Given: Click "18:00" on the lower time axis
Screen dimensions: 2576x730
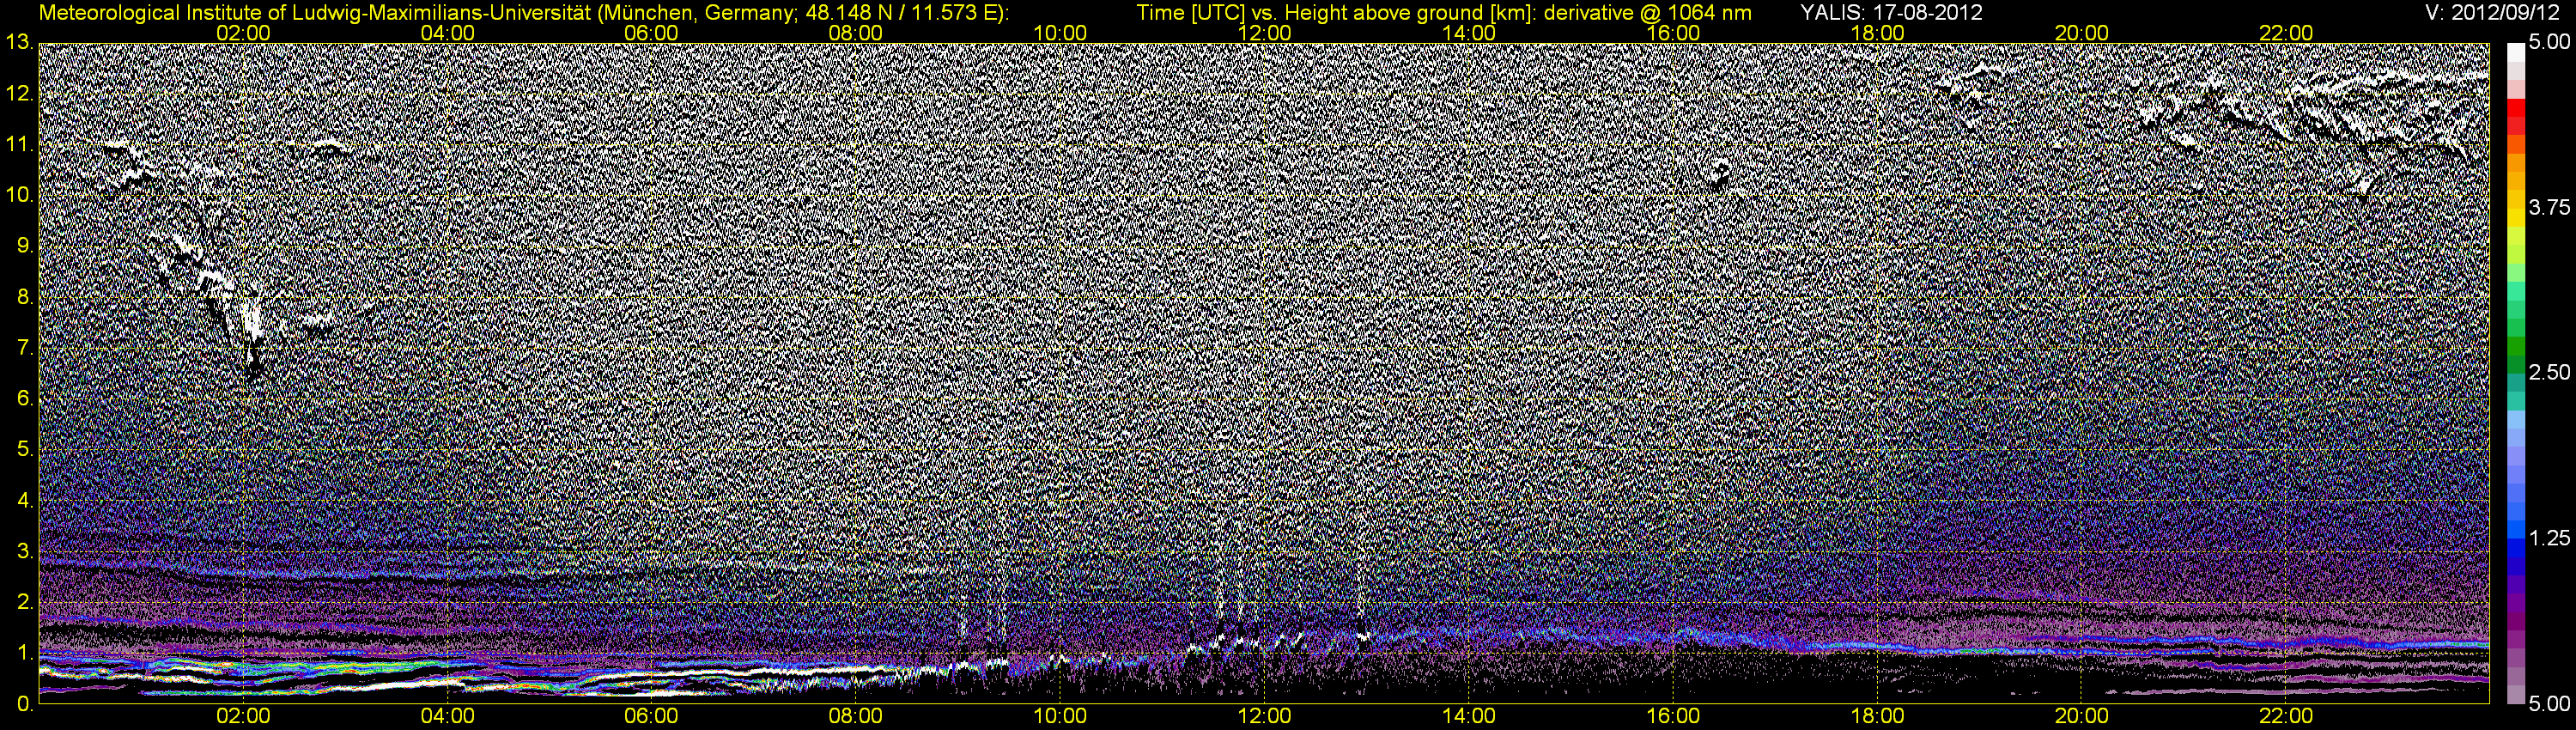Looking at the screenshot, I should point(1877,716).
